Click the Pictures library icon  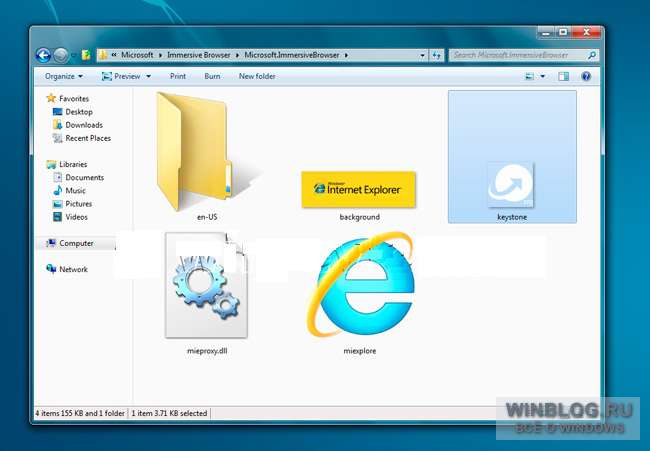click(x=58, y=204)
